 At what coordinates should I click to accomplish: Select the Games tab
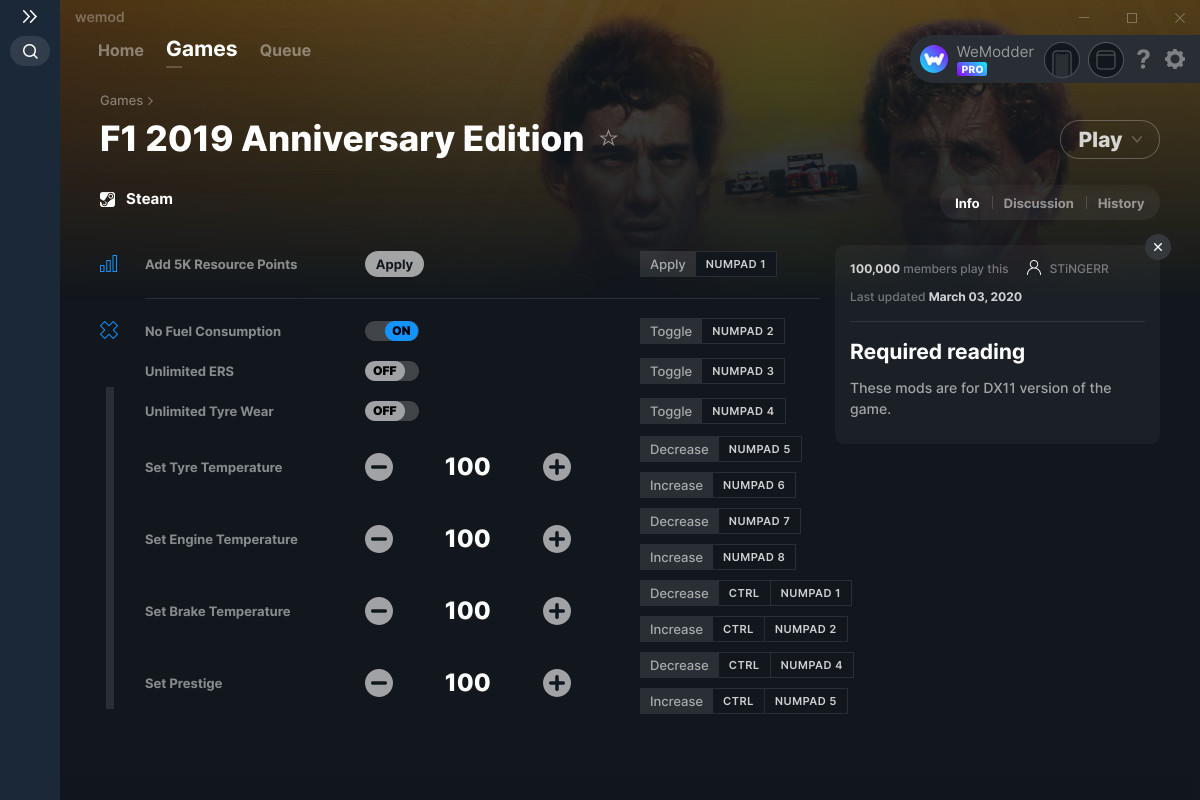(x=202, y=49)
